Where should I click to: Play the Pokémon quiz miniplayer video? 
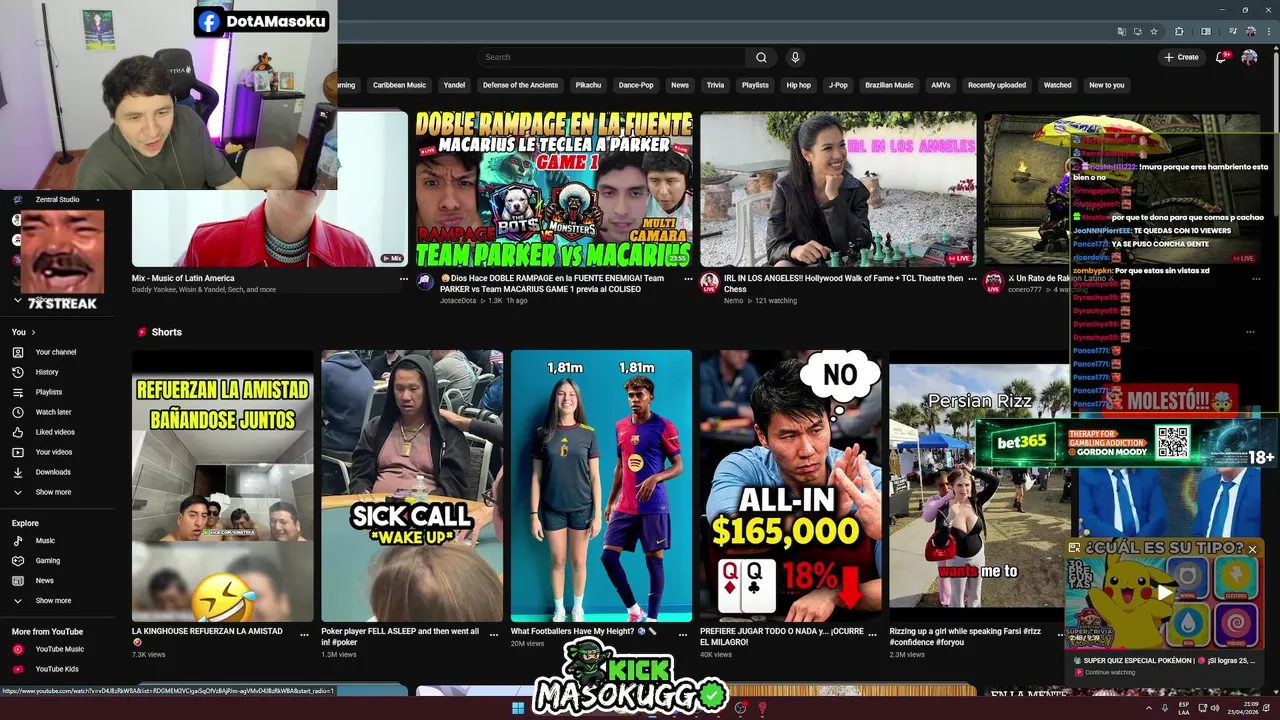pos(1164,593)
